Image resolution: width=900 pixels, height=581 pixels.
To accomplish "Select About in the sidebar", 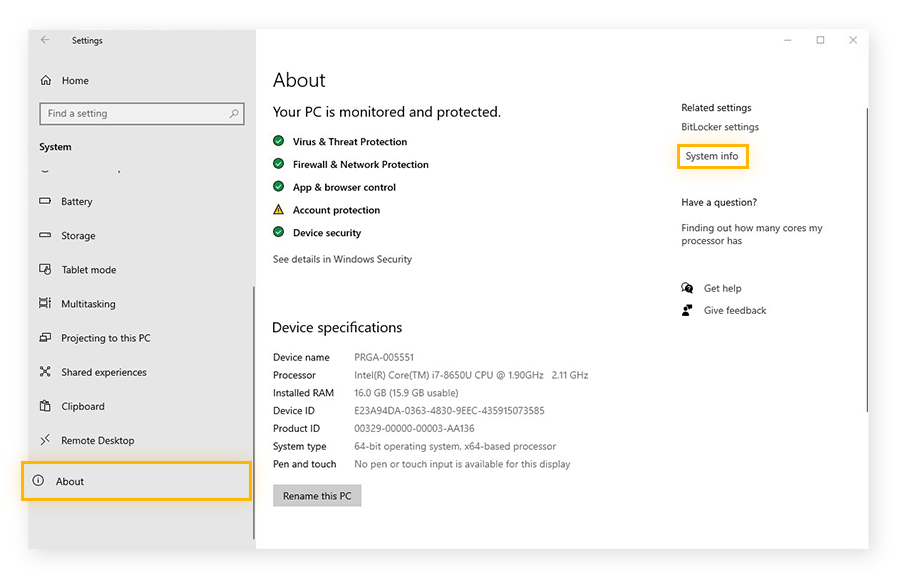I will pos(70,481).
